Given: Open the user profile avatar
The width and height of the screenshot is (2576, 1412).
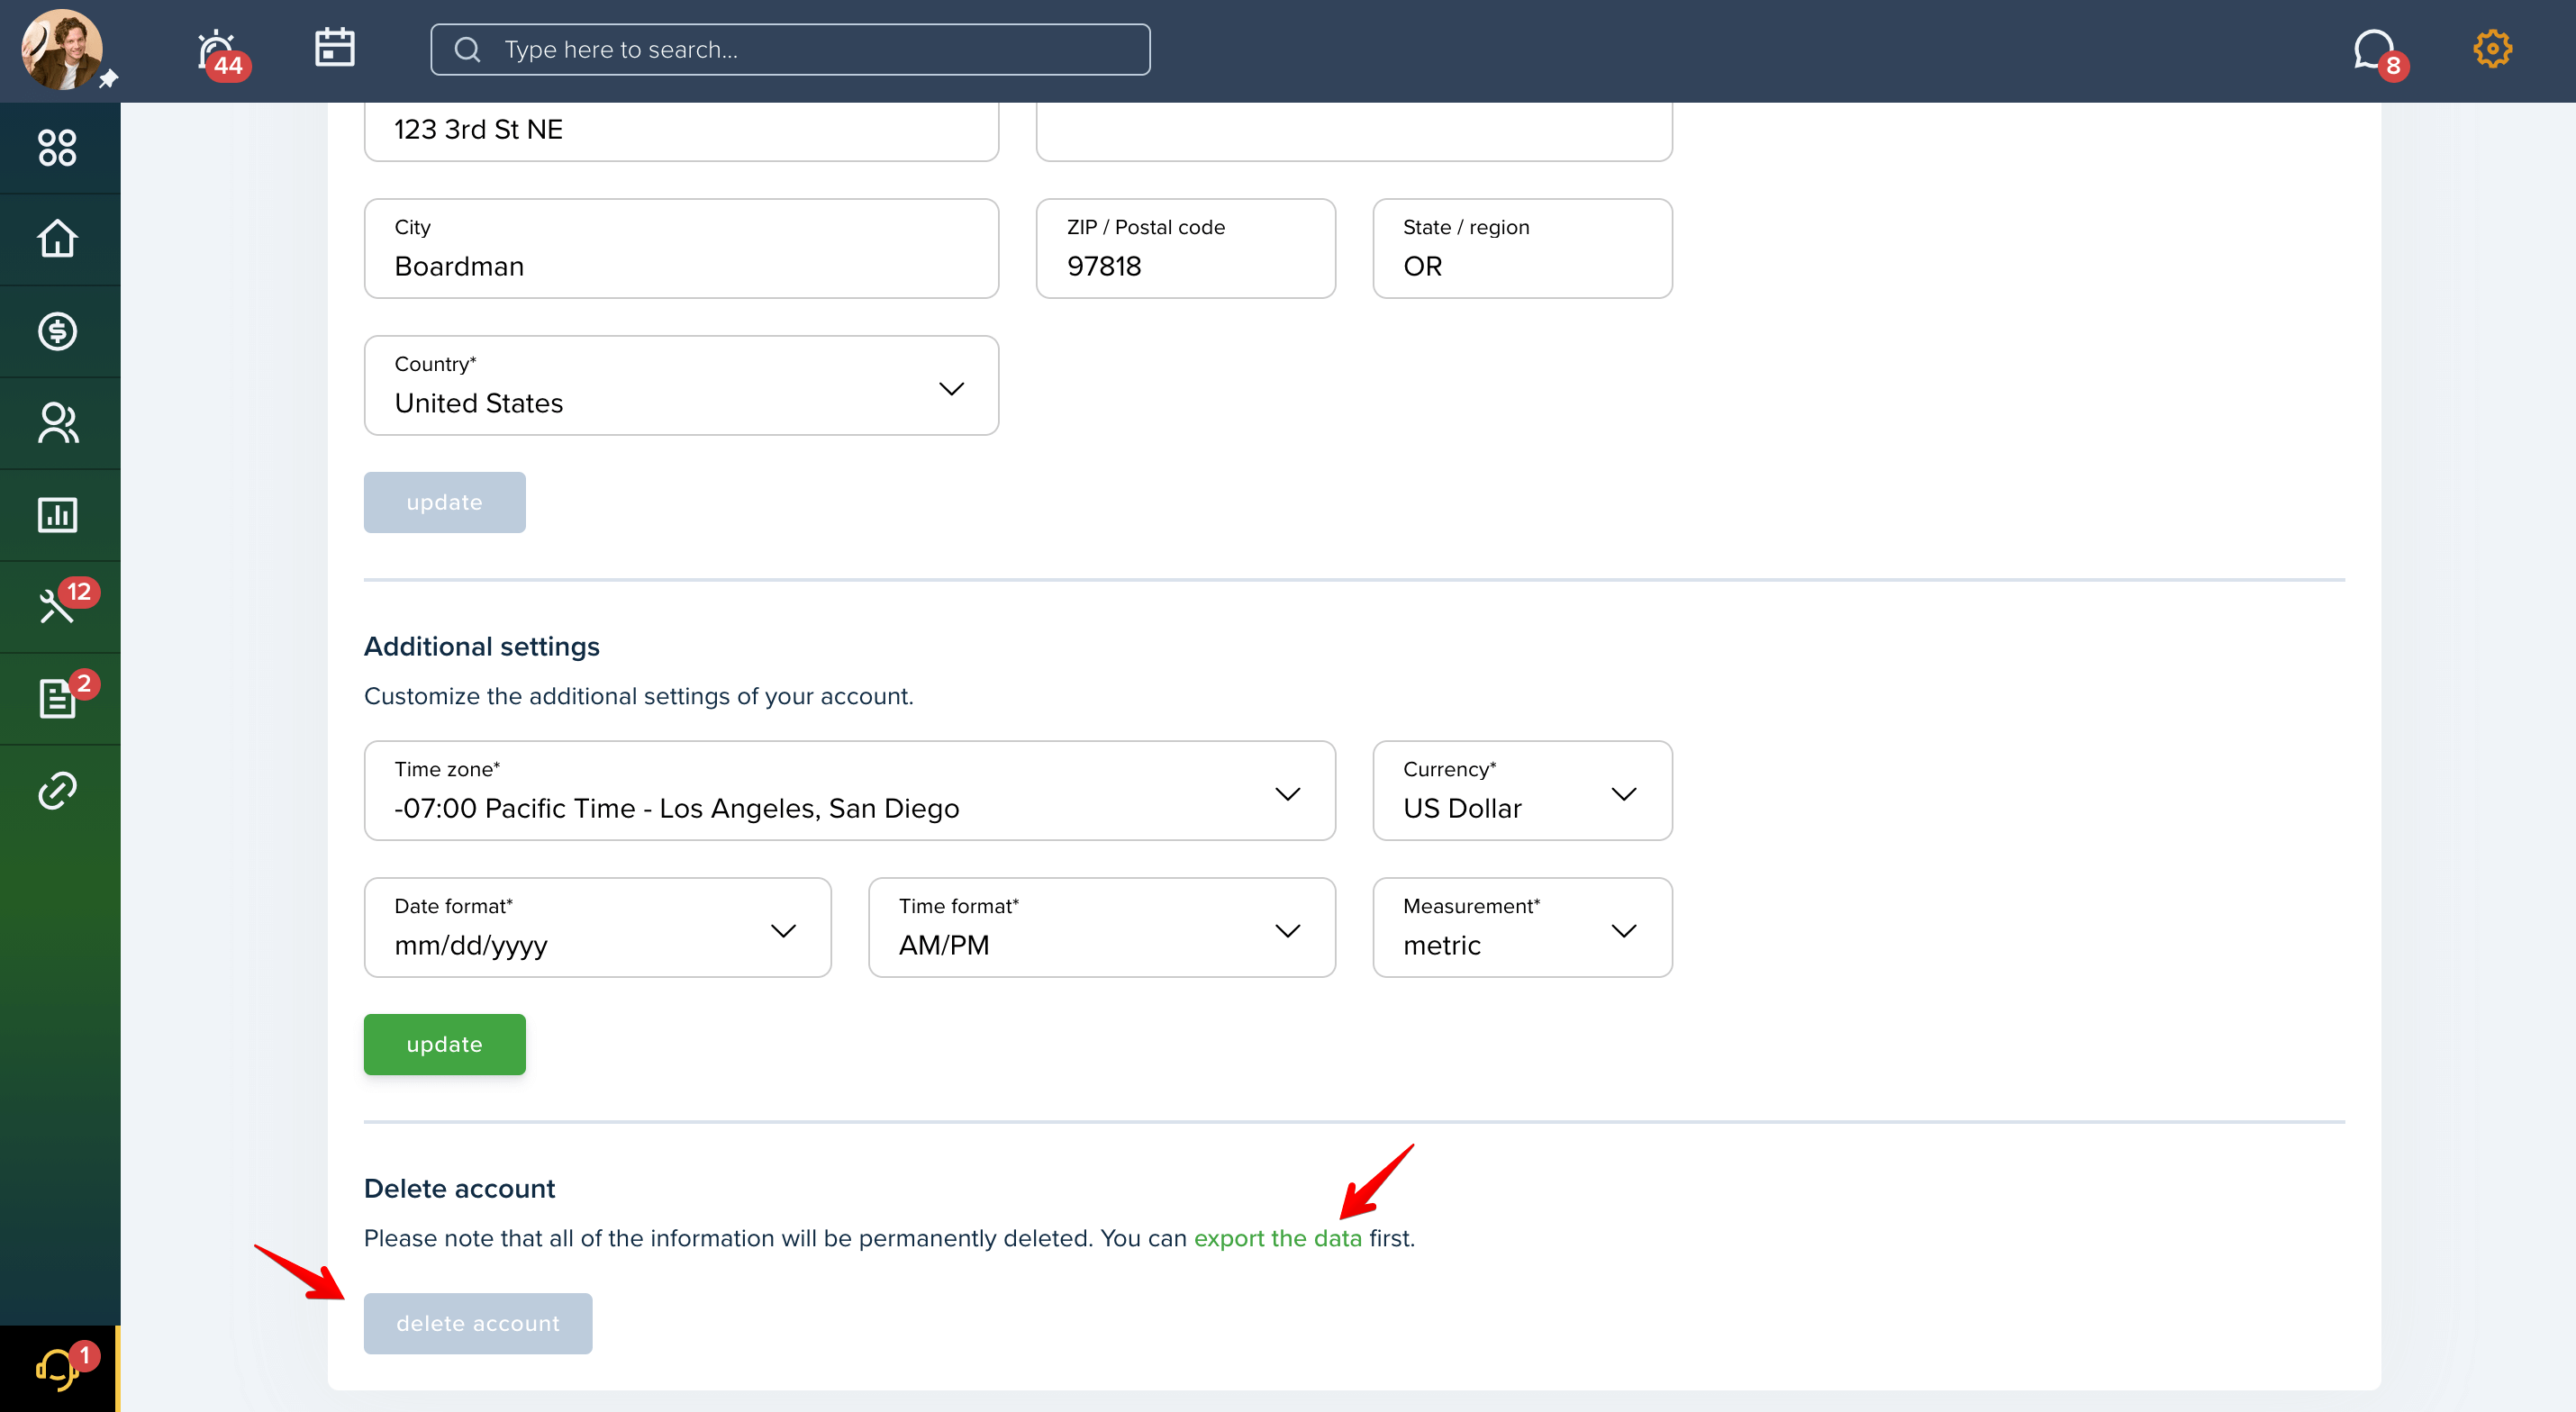Looking at the screenshot, I should tap(62, 50).
